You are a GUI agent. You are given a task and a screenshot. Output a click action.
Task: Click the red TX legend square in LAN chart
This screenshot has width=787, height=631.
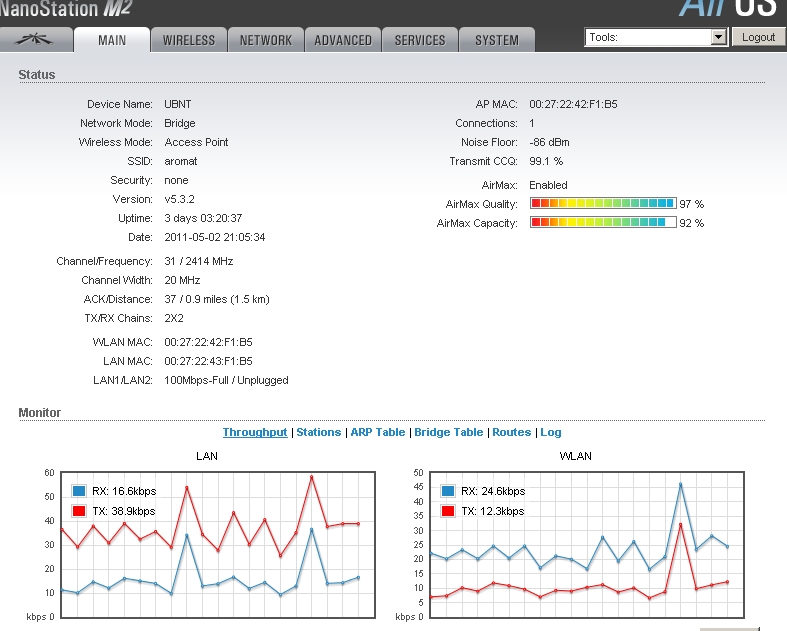coord(79,511)
